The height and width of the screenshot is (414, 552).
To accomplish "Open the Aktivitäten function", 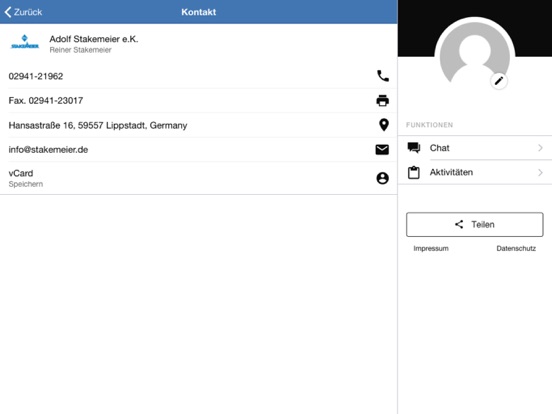I will click(x=475, y=172).
